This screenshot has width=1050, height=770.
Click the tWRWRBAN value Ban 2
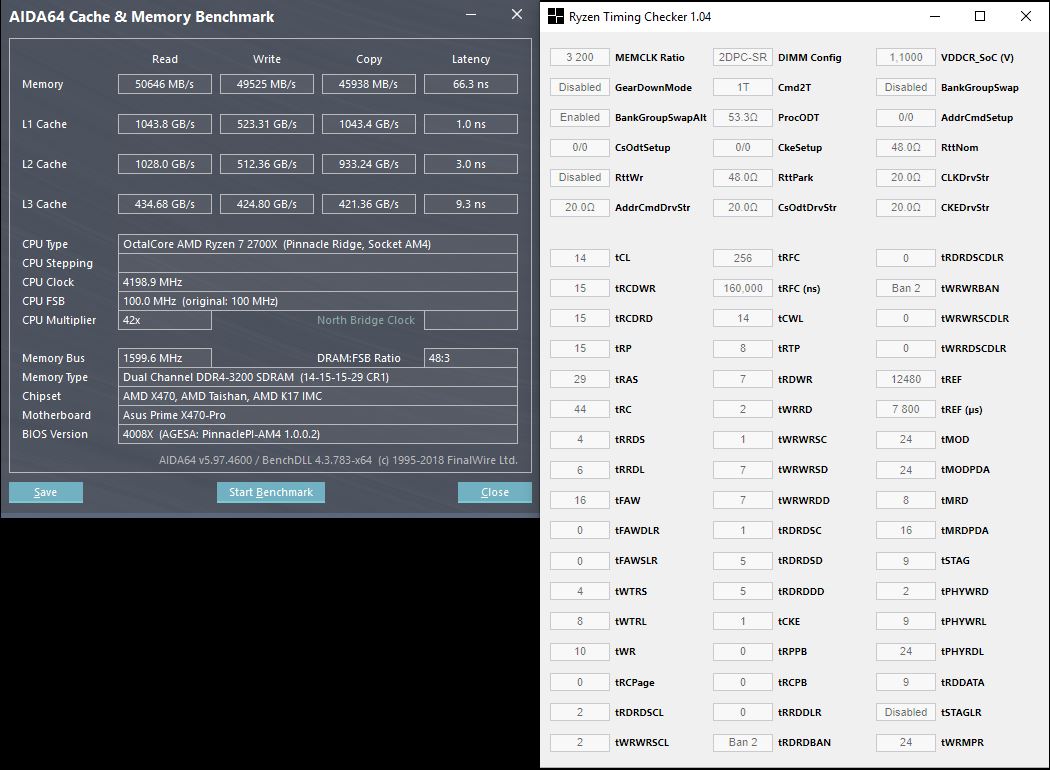tap(905, 289)
